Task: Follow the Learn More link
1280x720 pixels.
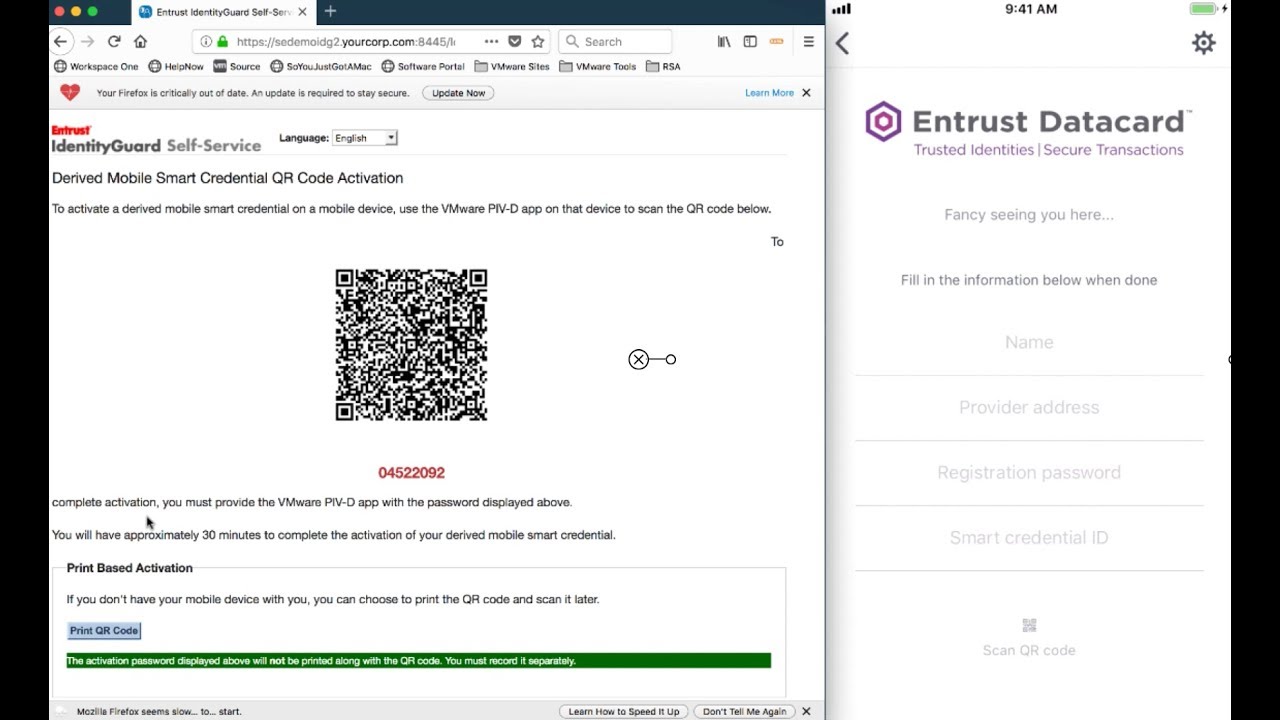Action: pos(769,93)
